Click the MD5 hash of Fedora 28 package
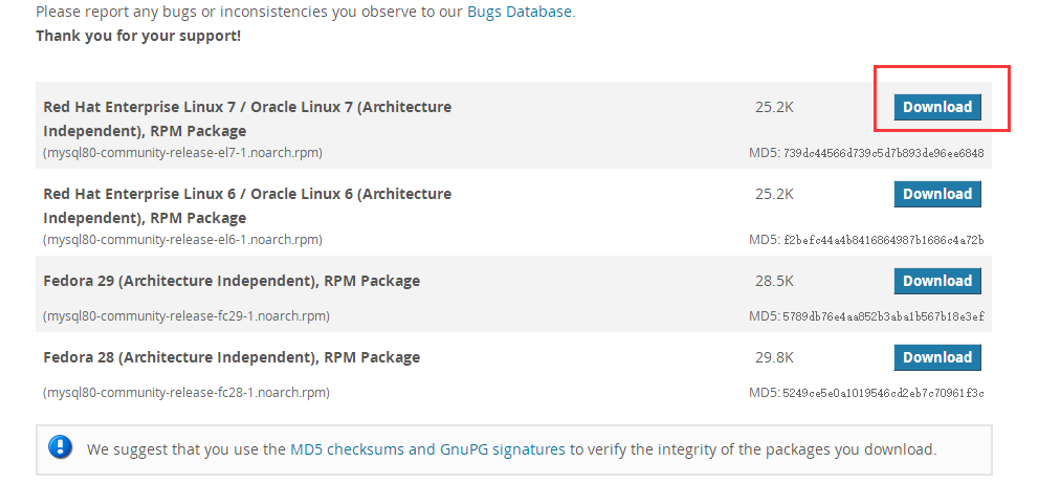The image size is (1056, 488). pyautogui.click(x=883, y=393)
